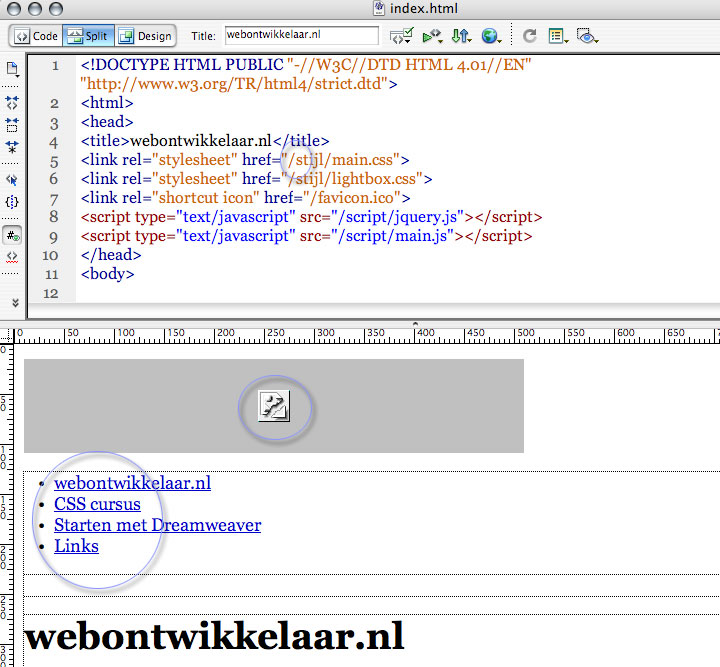The width and height of the screenshot is (720, 667).
Task: Click the index.html document icon in the title bar
Action: [379, 8]
